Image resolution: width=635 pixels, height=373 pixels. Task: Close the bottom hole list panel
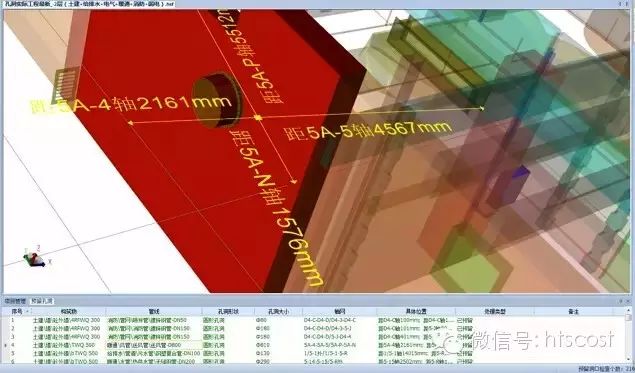click(x=628, y=301)
